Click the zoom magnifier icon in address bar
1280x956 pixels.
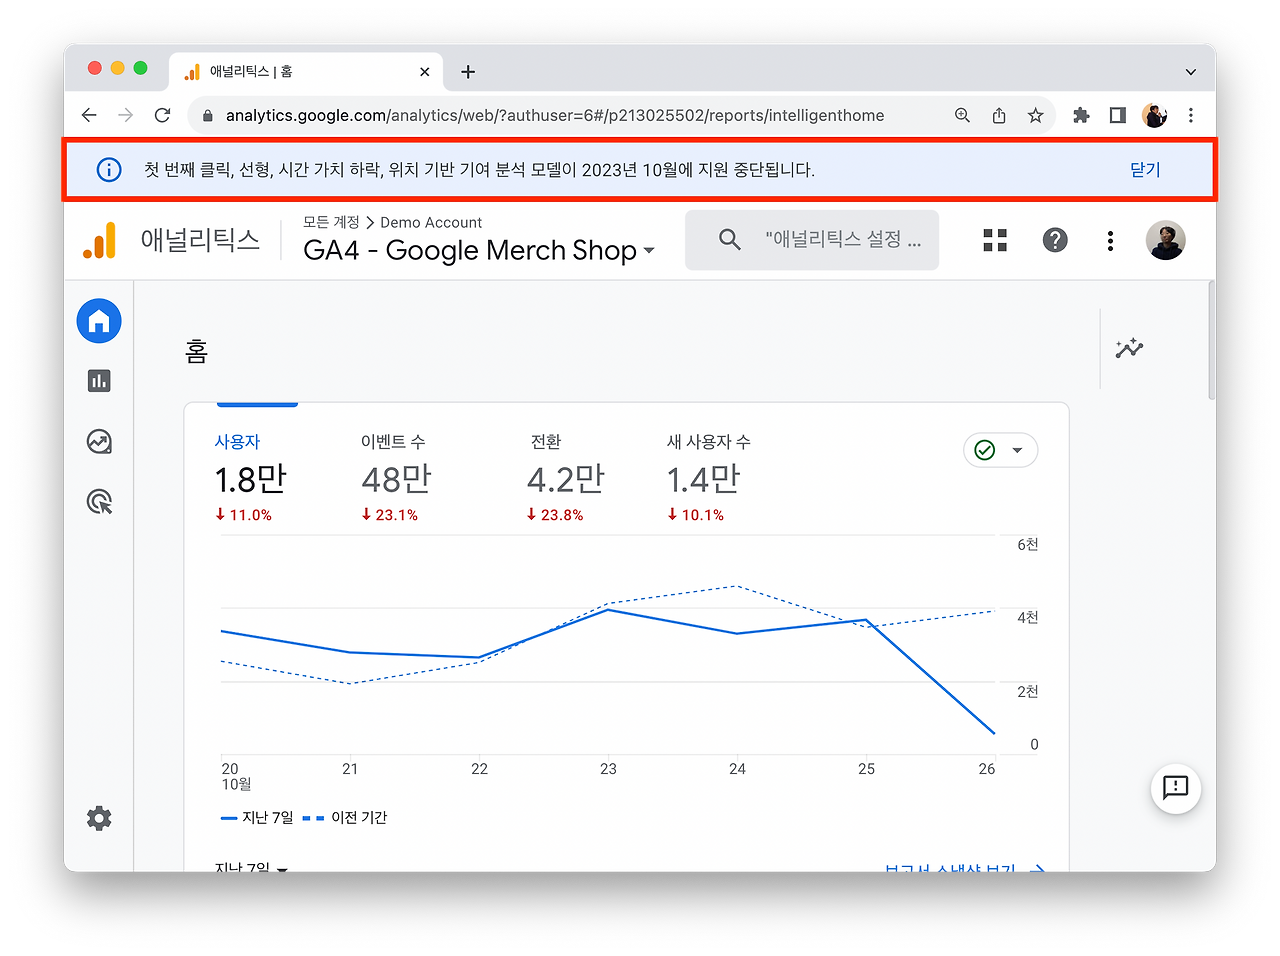[x=962, y=115]
